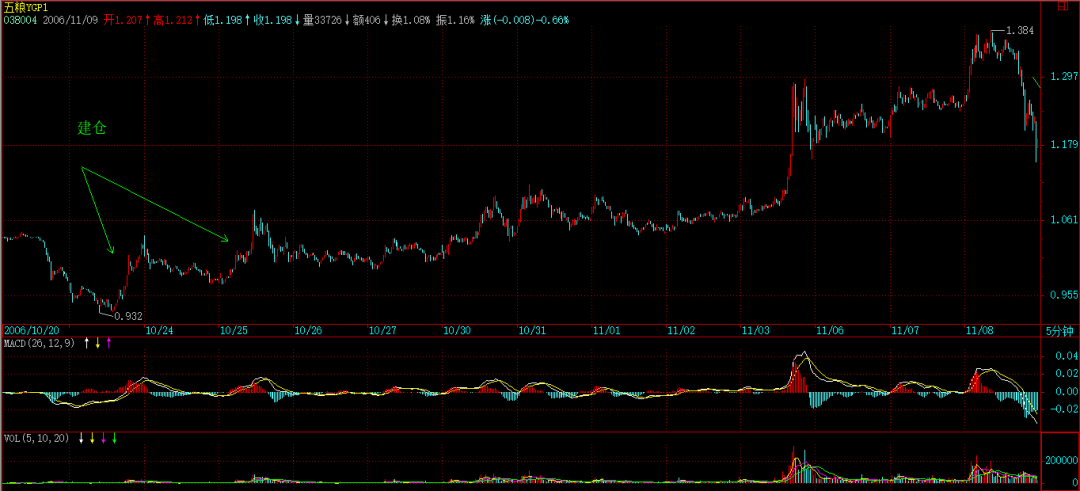Screen dimensions: 1080x491
Task: Open the MACD(26,12,9) indicator label
Action: pos(40,342)
